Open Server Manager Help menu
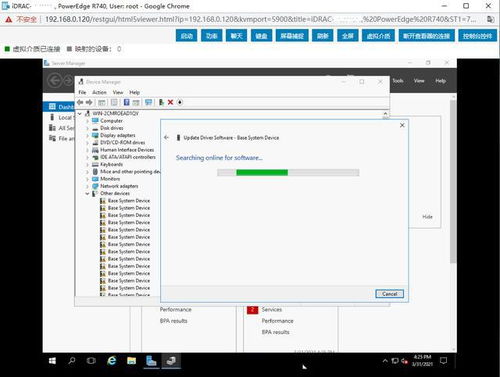500x377 pixels. point(440,81)
